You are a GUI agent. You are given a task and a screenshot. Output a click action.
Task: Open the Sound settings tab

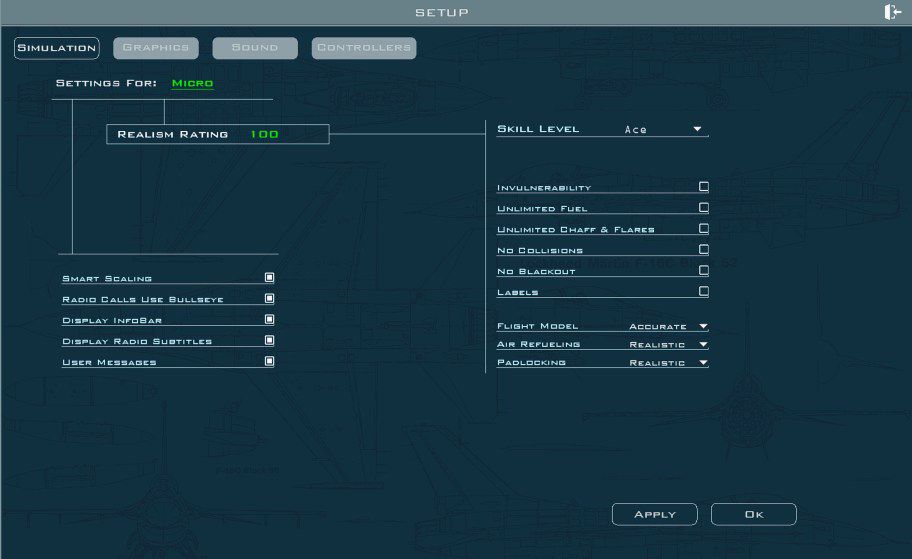pyautogui.click(x=254, y=48)
